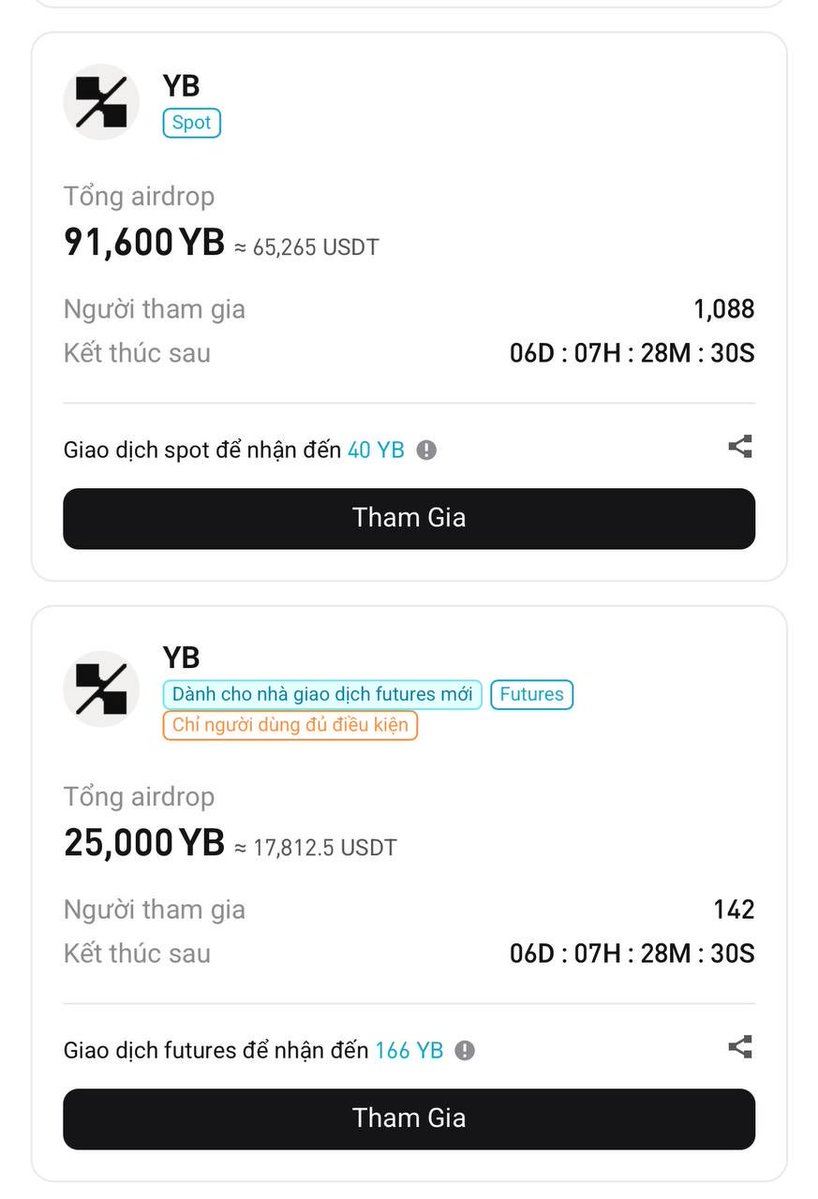The image size is (818, 1199).
Task: Click Tham Gia in the Futures card
Action: [x=409, y=1119]
